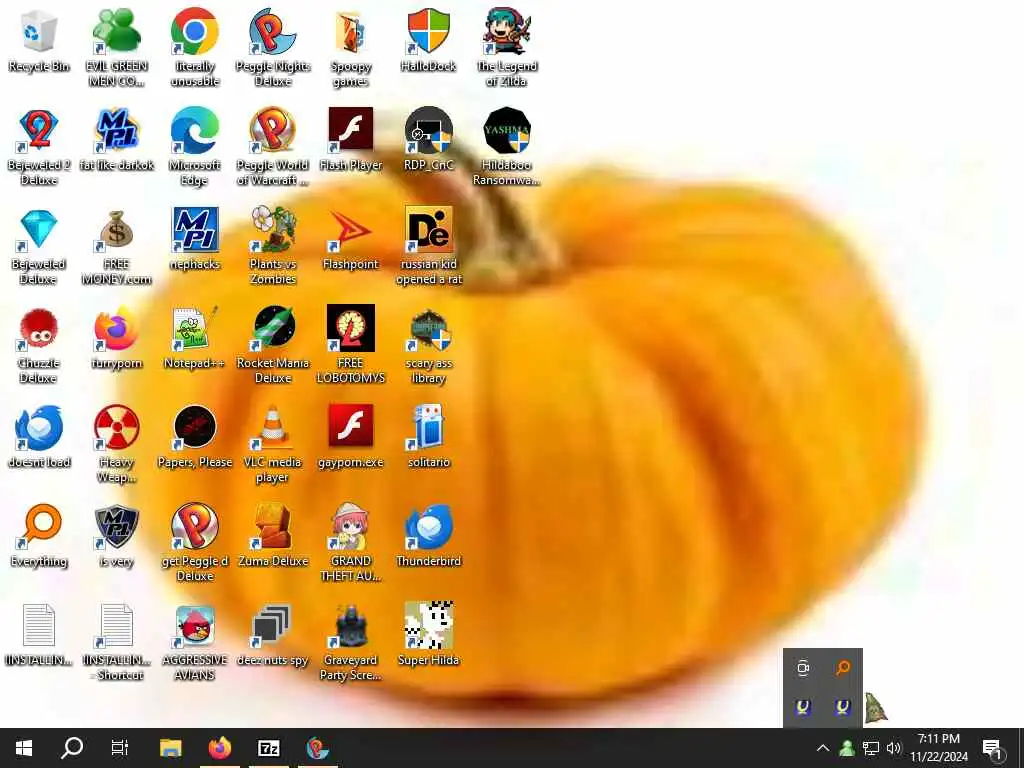1024x768 pixels.
Task: Switch to 7-Zip on the taskbar
Action: pyautogui.click(x=269, y=748)
